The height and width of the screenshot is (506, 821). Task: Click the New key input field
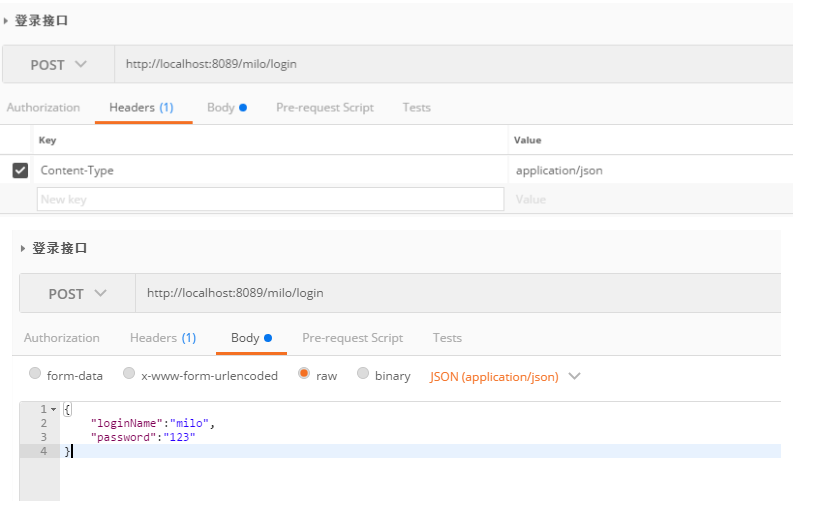pos(270,199)
